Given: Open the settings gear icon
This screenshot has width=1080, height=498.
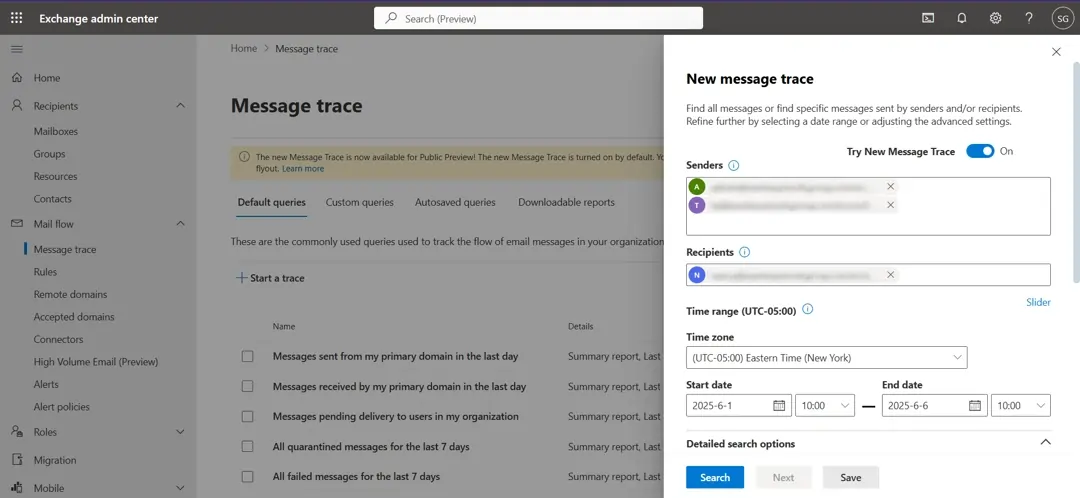Looking at the screenshot, I should pyautogui.click(x=995, y=19).
